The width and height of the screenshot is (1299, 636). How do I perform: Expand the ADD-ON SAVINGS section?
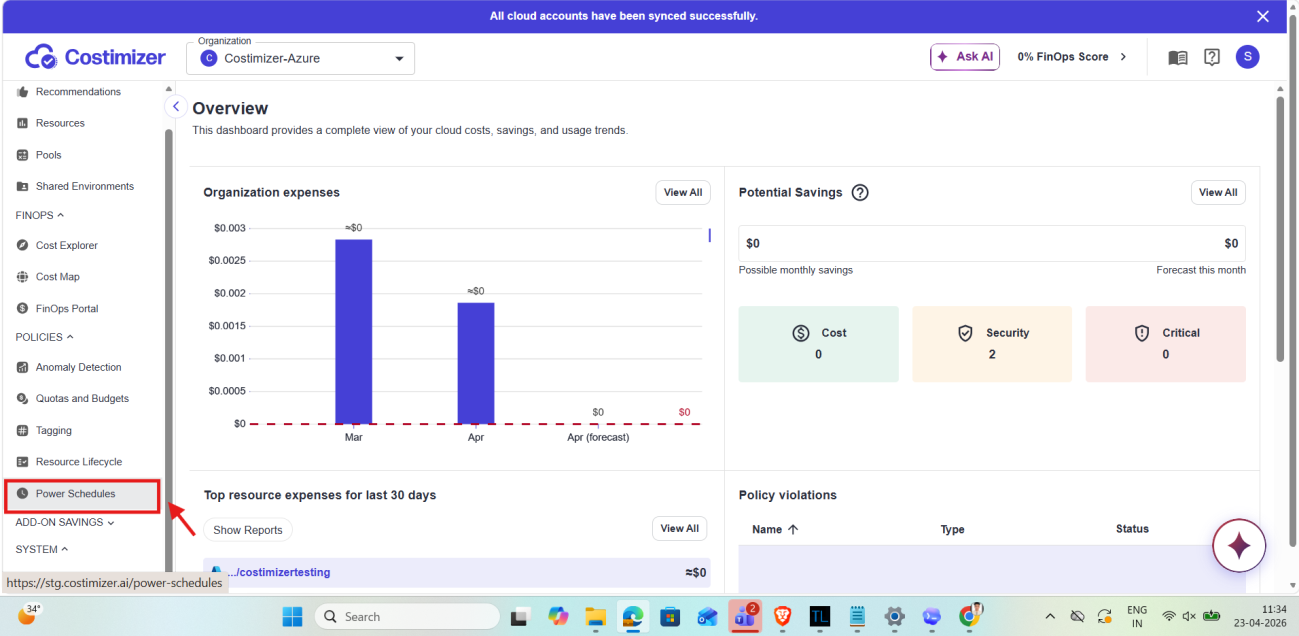[x=65, y=522]
